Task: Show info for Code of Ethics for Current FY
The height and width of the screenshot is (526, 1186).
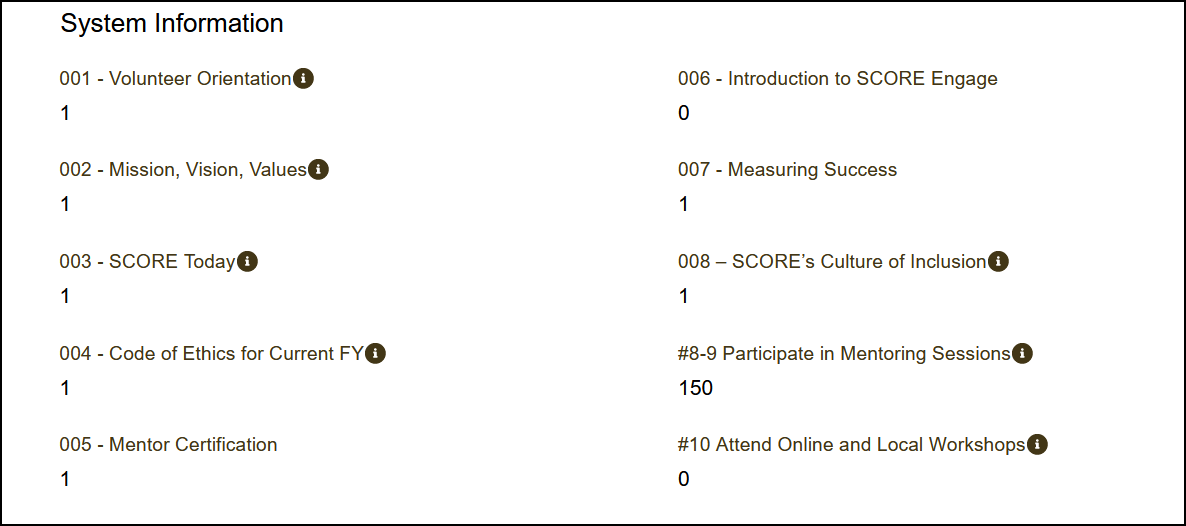Action: coord(375,353)
